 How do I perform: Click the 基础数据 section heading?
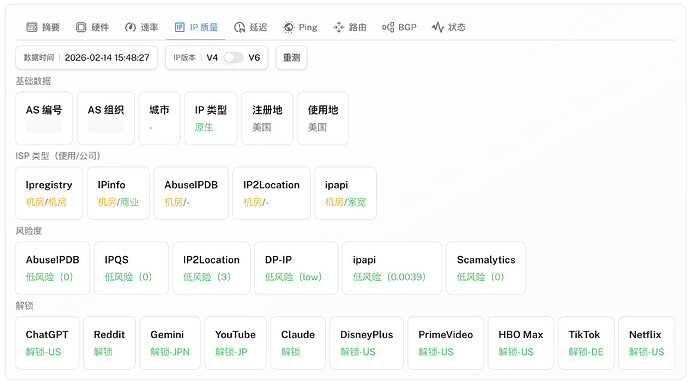click(33, 81)
